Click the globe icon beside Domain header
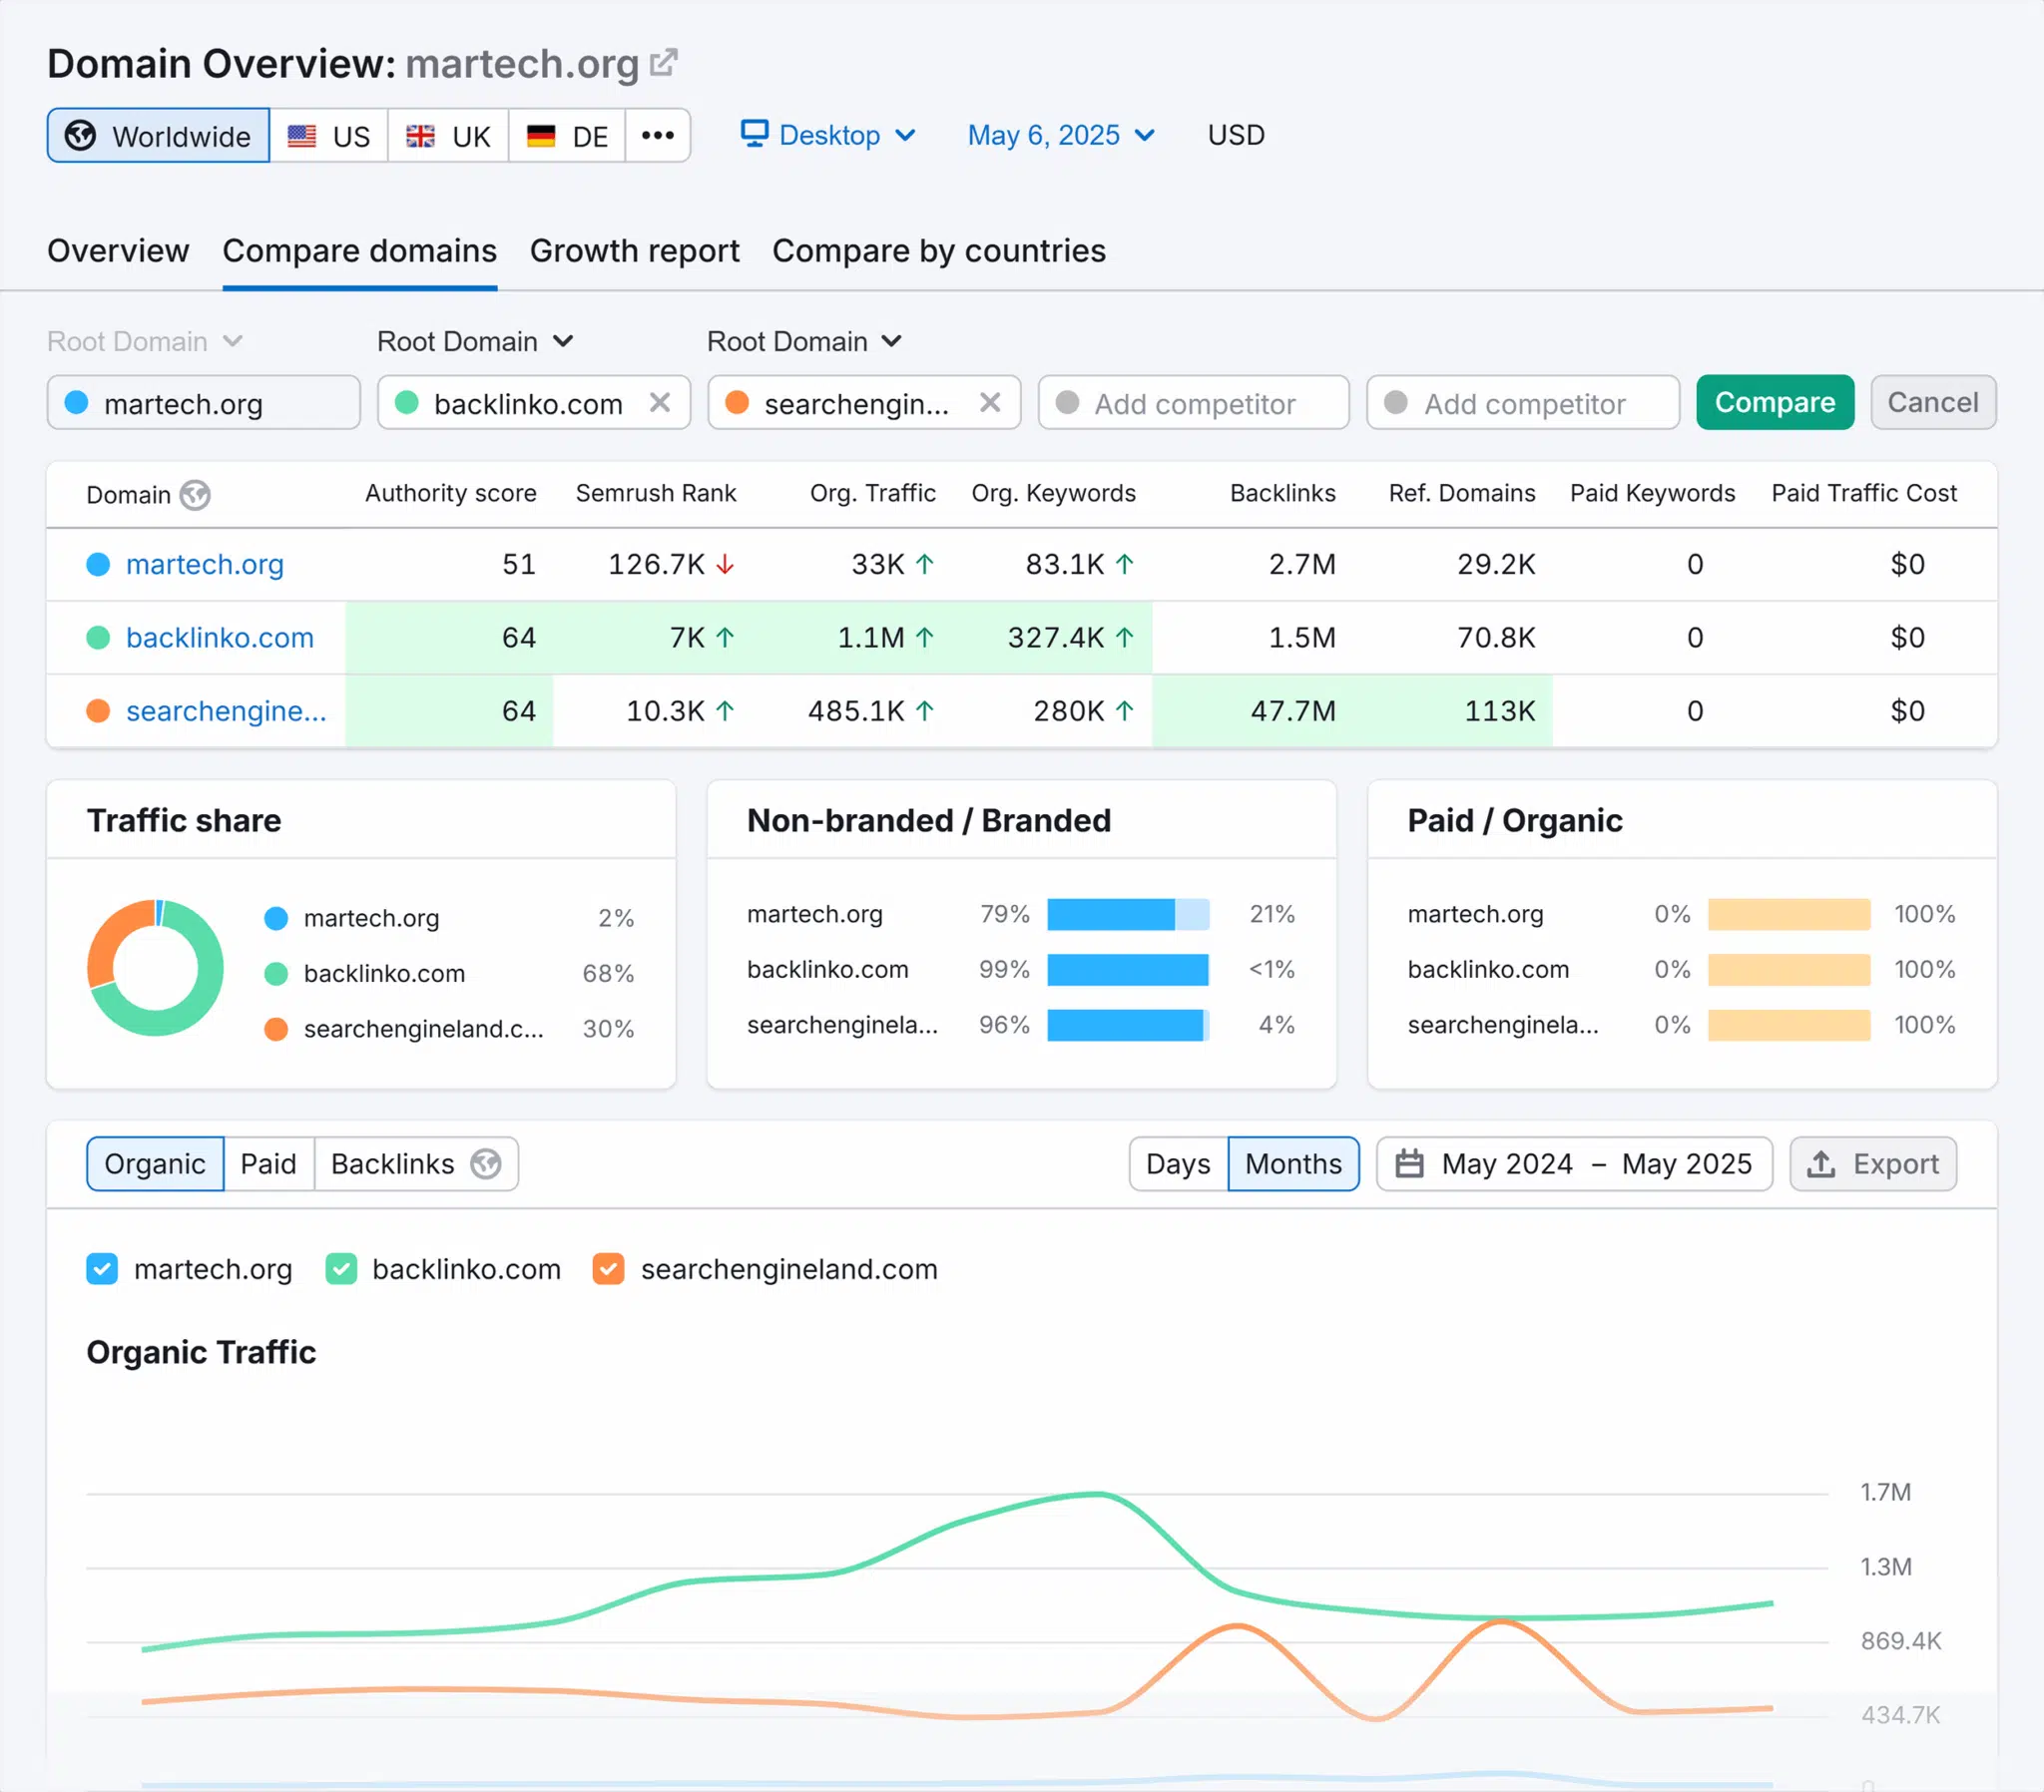 point(195,495)
